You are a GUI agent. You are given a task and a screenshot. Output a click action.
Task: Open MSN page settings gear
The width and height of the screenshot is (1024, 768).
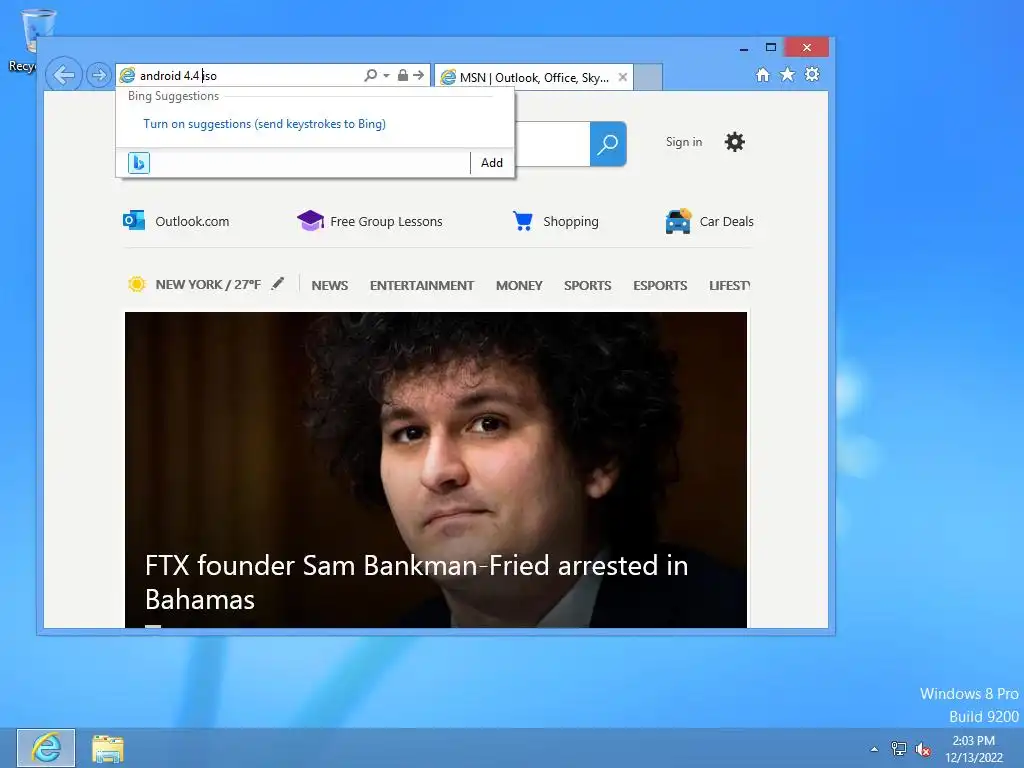(735, 142)
